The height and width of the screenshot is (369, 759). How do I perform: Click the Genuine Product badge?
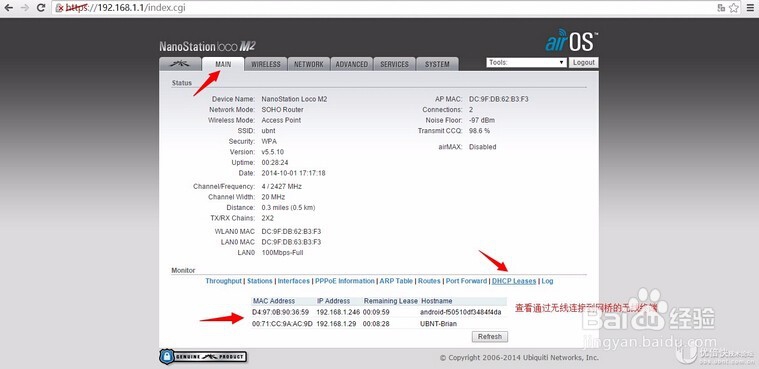click(203, 357)
